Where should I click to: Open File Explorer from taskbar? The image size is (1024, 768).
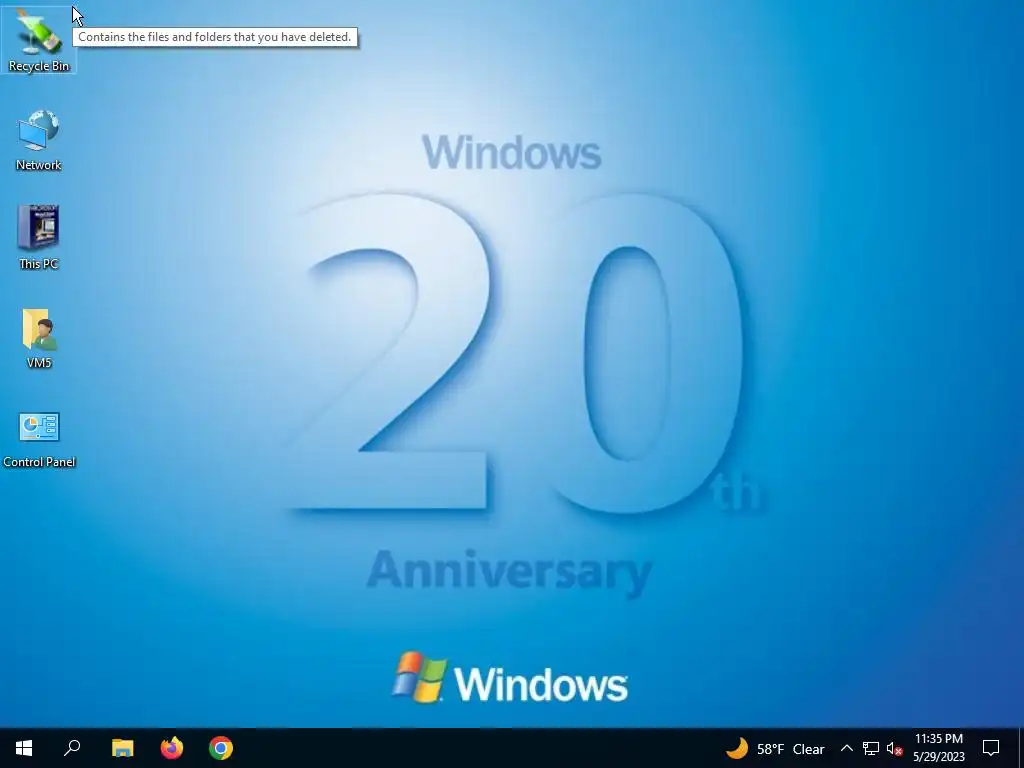[122, 748]
